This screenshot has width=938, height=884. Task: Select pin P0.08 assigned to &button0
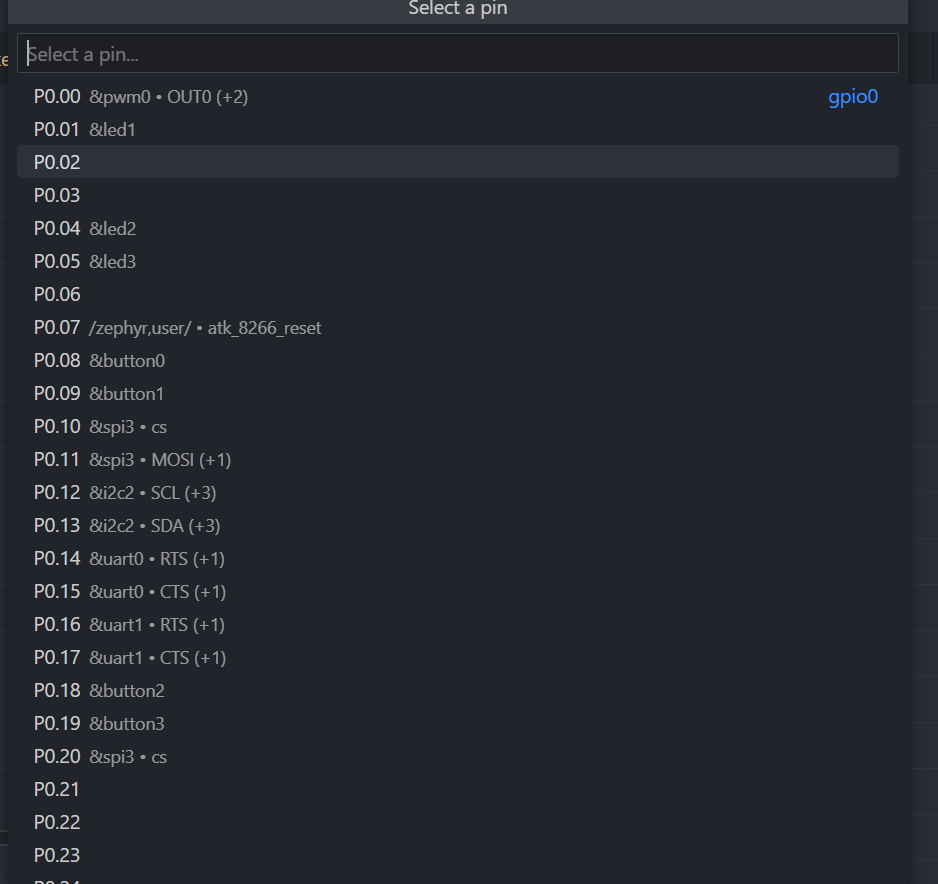[99, 361]
